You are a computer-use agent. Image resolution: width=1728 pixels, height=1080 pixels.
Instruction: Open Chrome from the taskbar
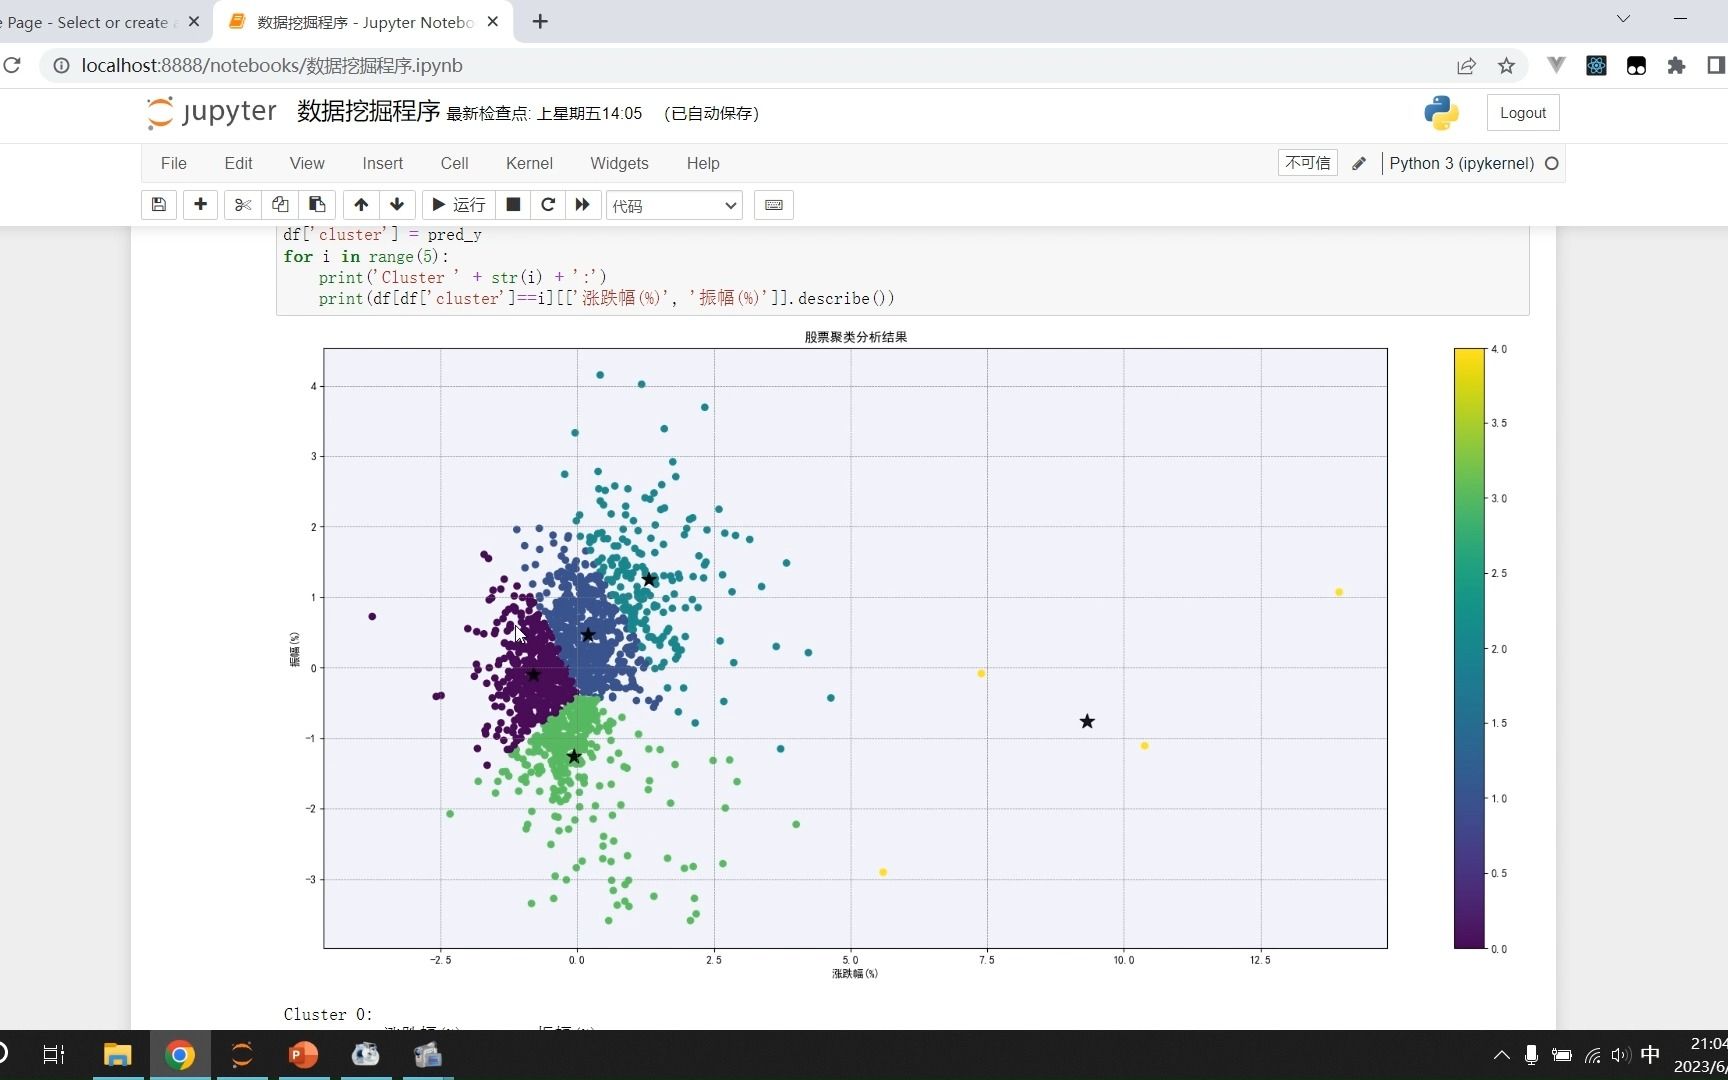(180, 1055)
